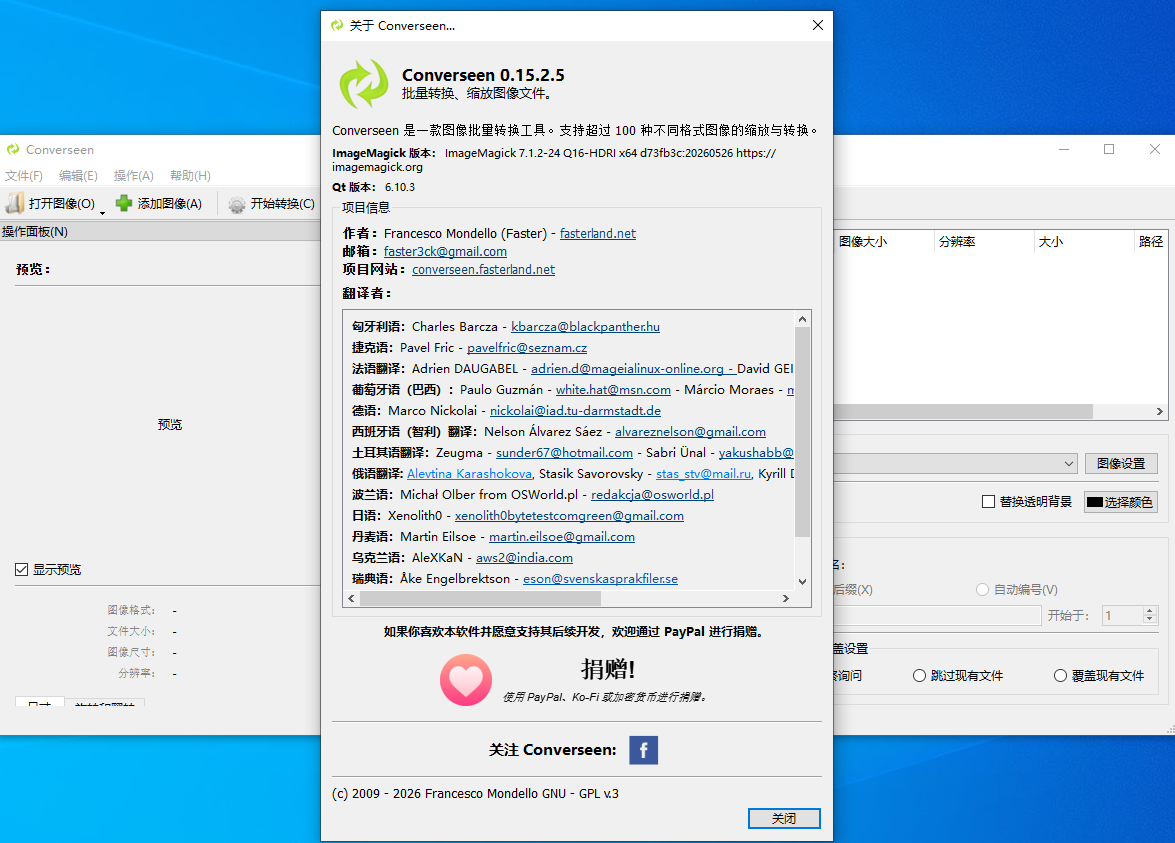Click the file list horizontal scrollbar thumb
The width and height of the screenshot is (1175, 843).
coord(963,411)
